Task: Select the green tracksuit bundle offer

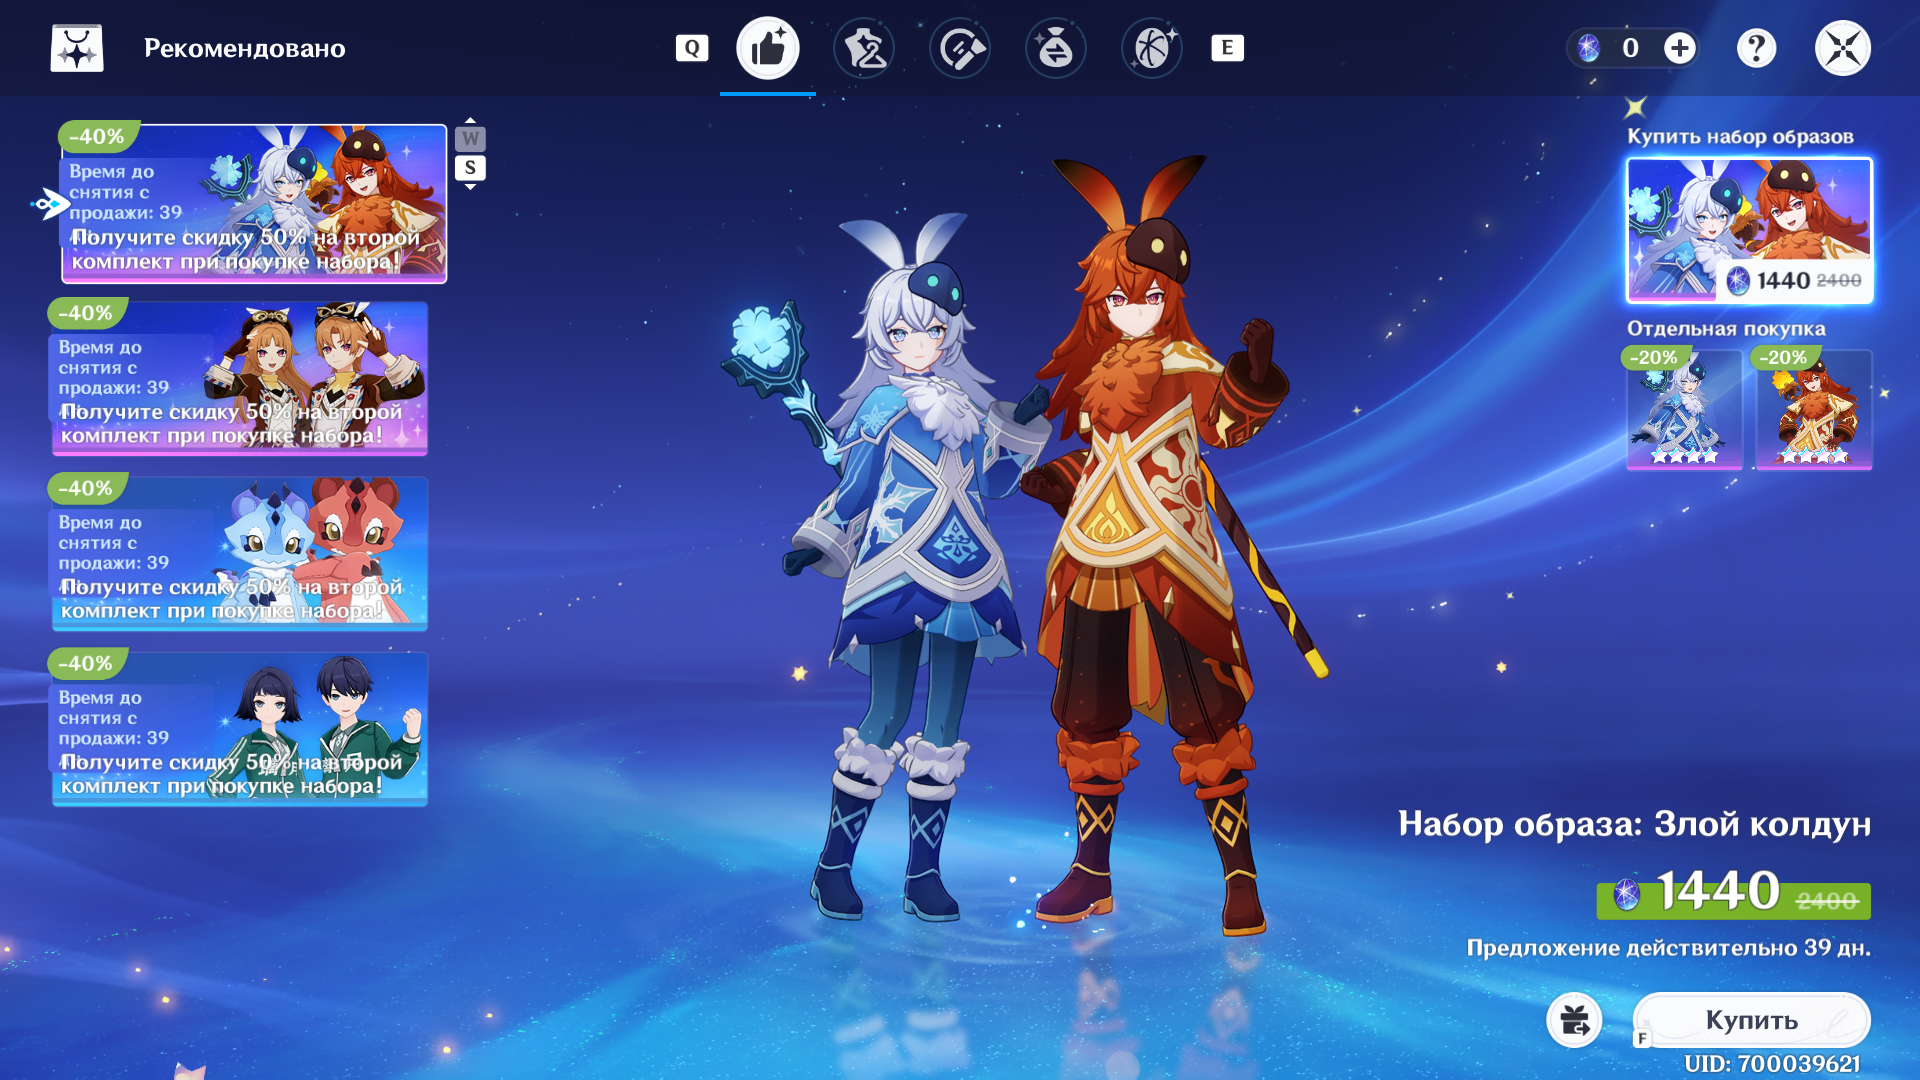Action: 240,730
